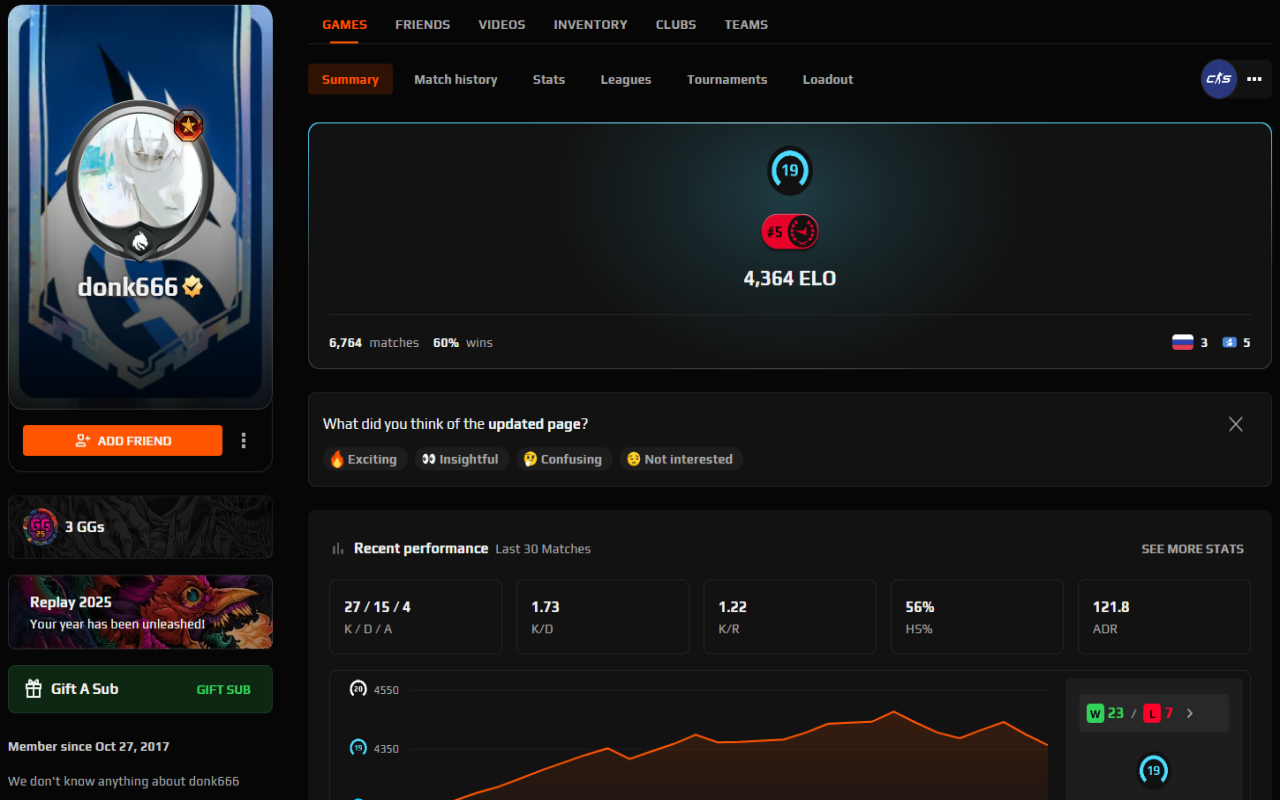Switch to the Friends tab
This screenshot has height=800, width=1280.
pos(423,24)
